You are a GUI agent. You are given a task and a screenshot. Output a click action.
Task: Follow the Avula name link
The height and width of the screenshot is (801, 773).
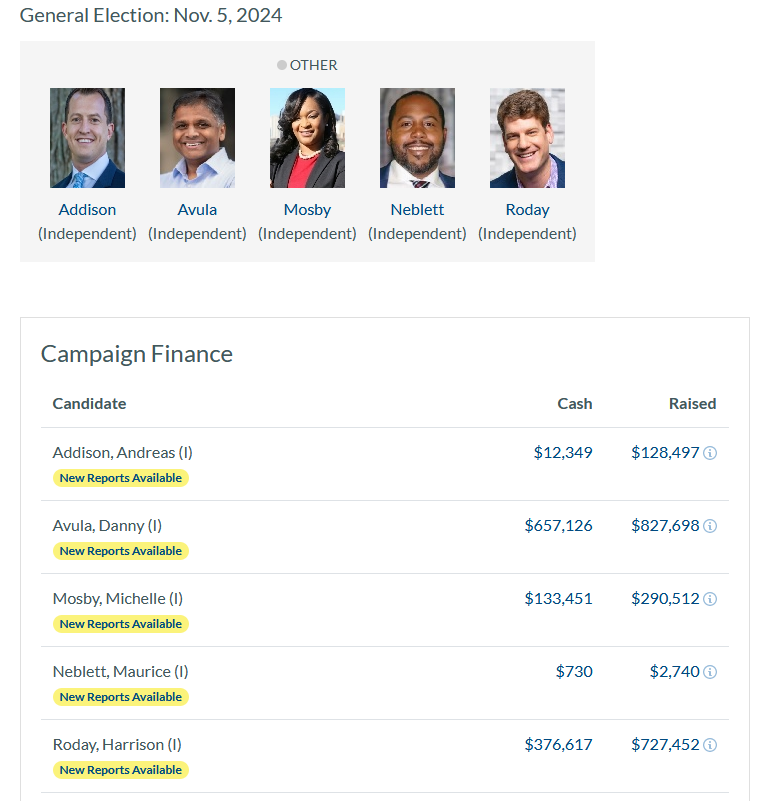197,210
